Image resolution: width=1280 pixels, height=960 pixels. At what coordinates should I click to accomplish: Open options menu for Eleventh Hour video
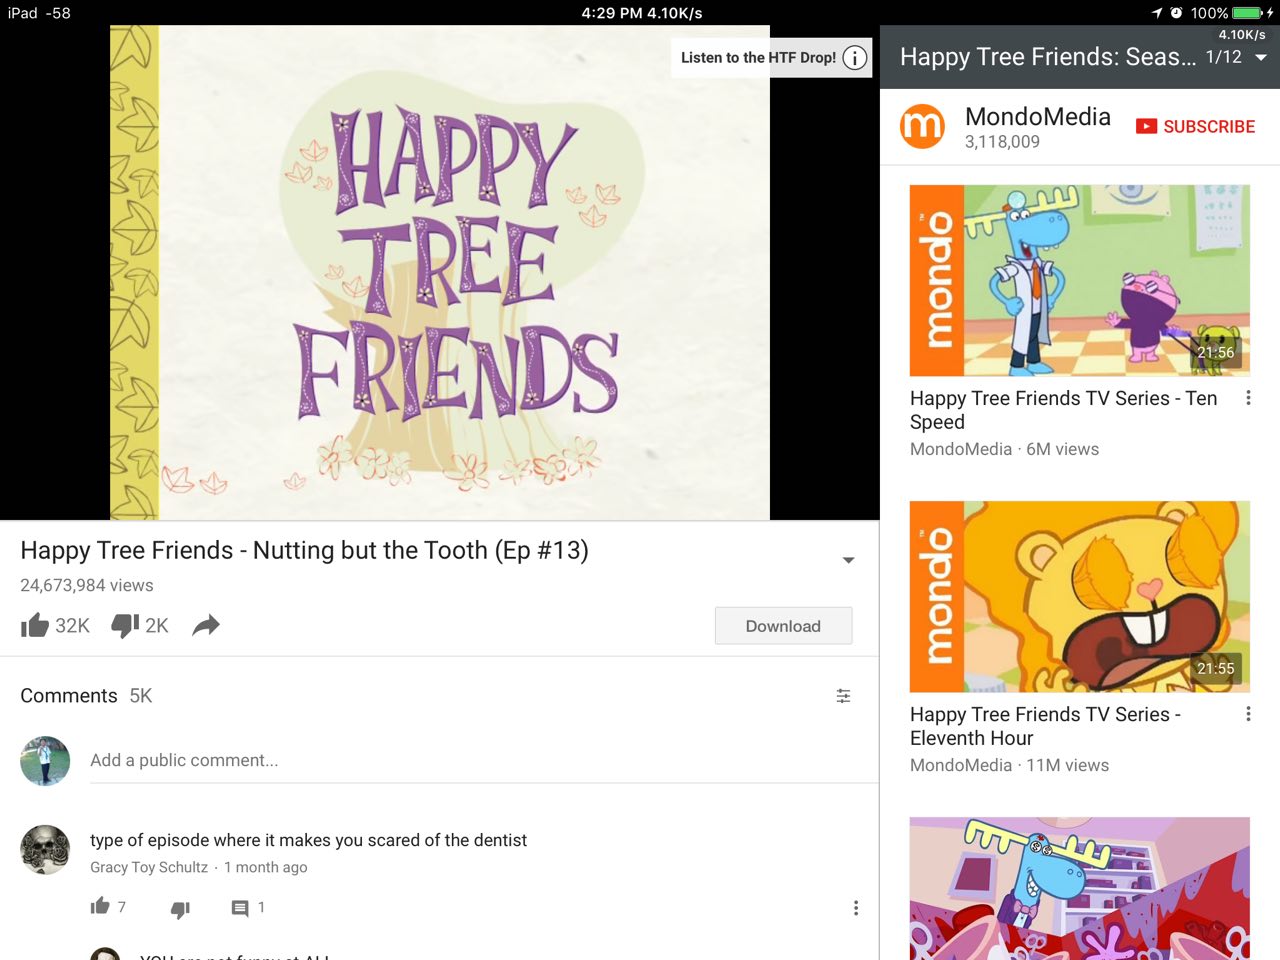click(1248, 714)
